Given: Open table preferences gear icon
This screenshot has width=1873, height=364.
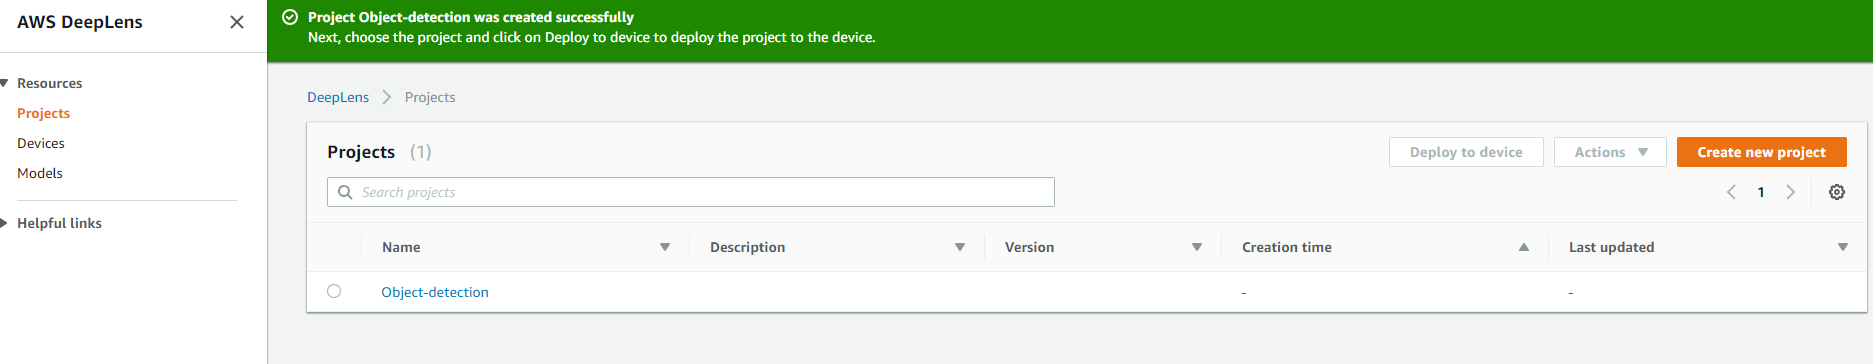Looking at the screenshot, I should click(x=1837, y=192).
